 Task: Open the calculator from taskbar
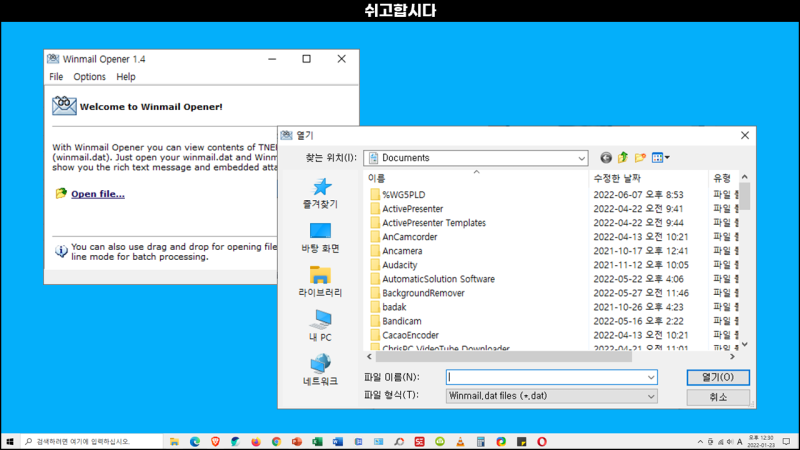(x=481, y=441)
